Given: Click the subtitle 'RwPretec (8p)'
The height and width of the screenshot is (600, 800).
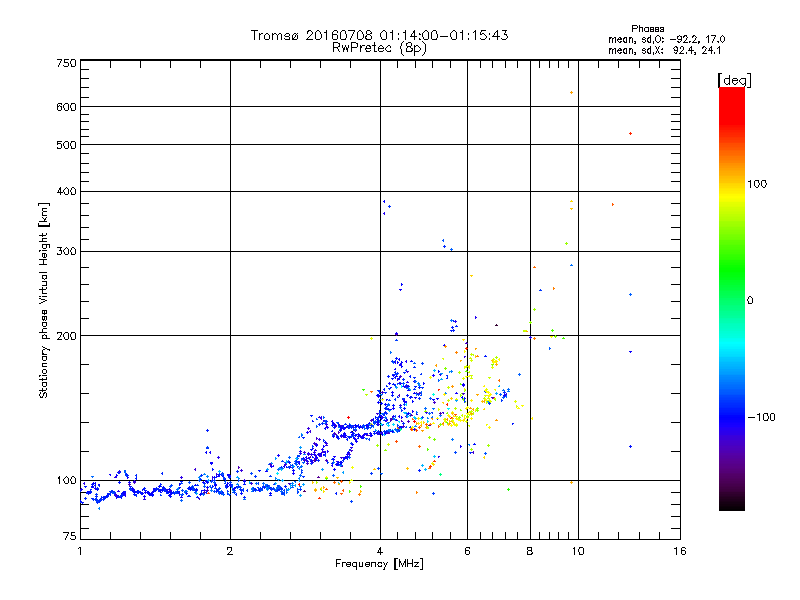Looking at the screenshot, I should [x=379, y=48].
